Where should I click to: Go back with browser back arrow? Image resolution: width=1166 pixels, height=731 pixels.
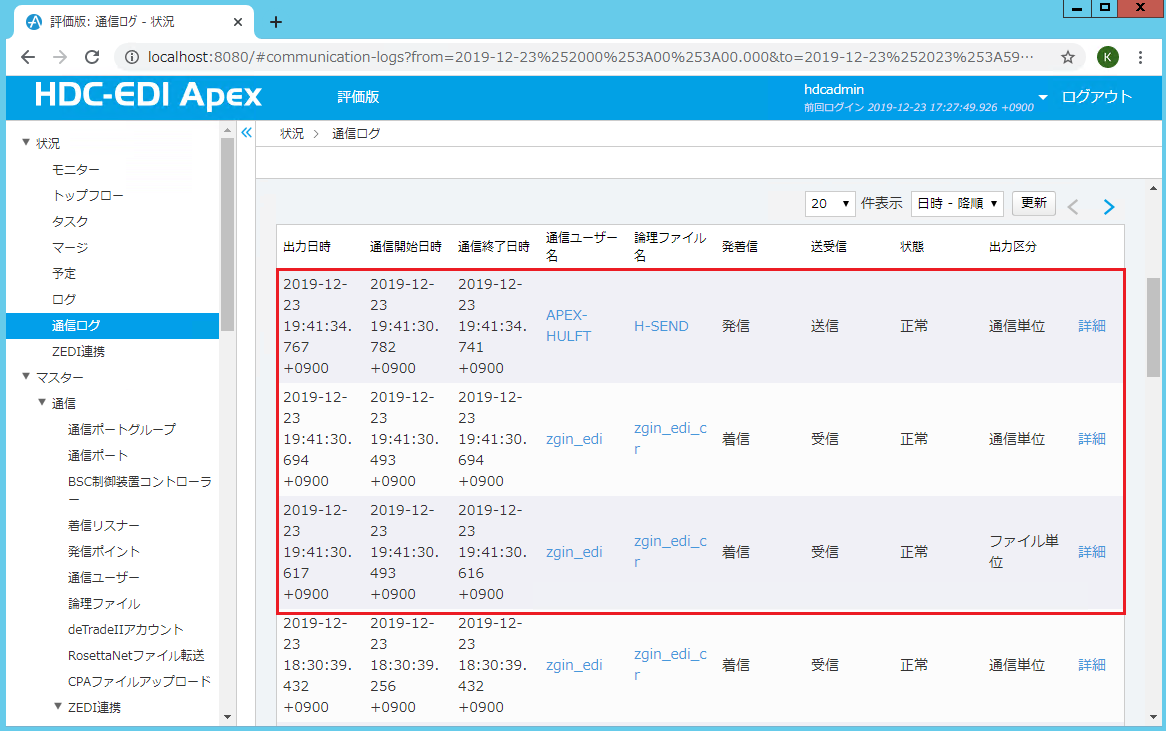(28, 57)
